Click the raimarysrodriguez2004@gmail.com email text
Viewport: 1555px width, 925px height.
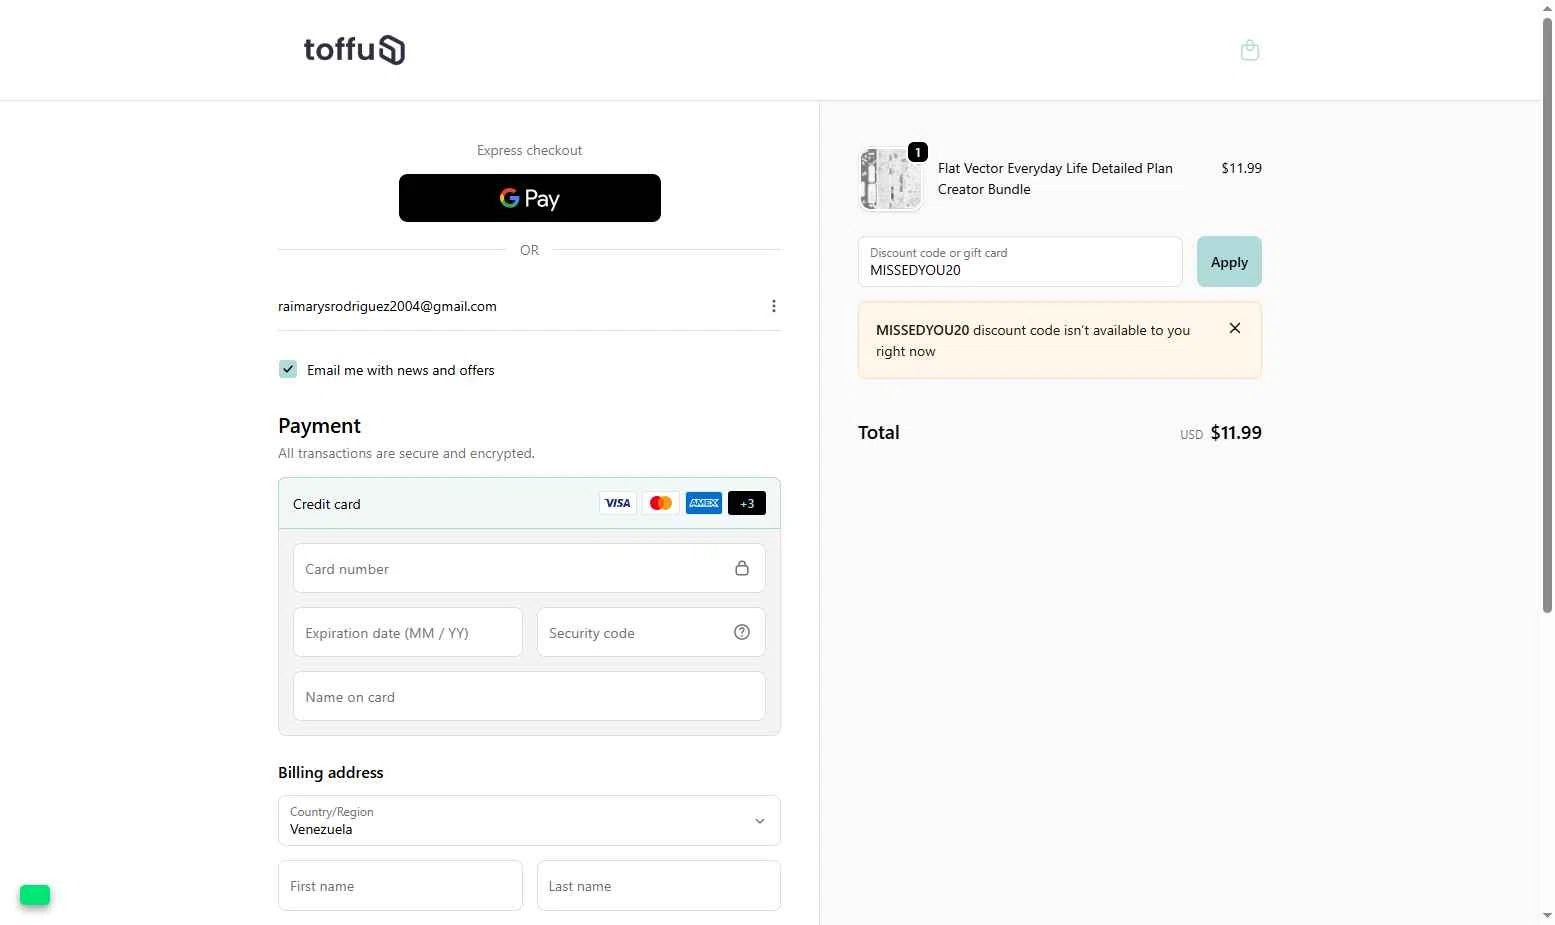(387, 306)
